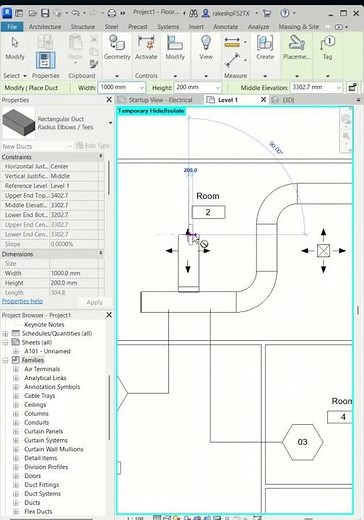Viewport: 364px width, 520px height.
Task: Open the Height dropdown on options bar
Action: click(218, 88)
